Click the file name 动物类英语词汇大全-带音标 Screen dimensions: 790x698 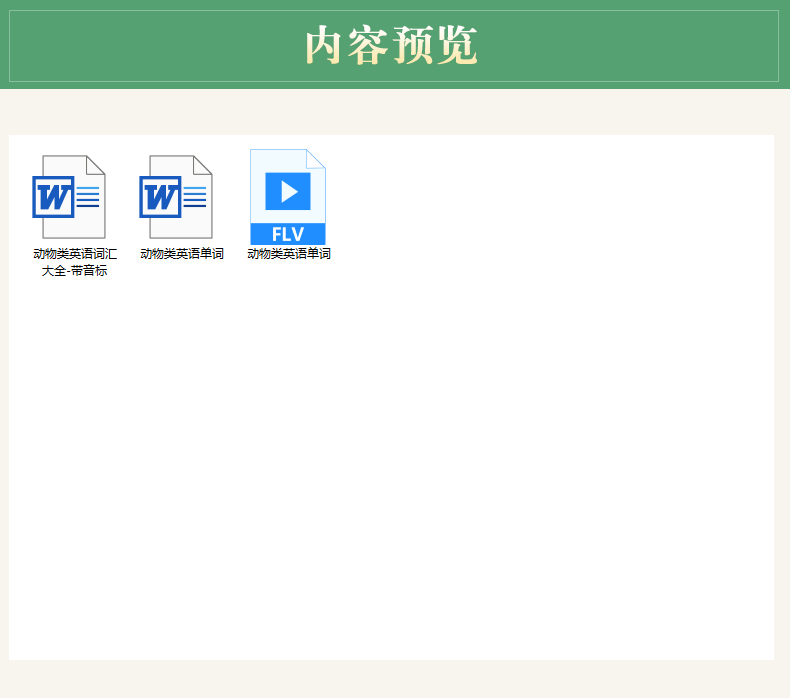[75, 262]
